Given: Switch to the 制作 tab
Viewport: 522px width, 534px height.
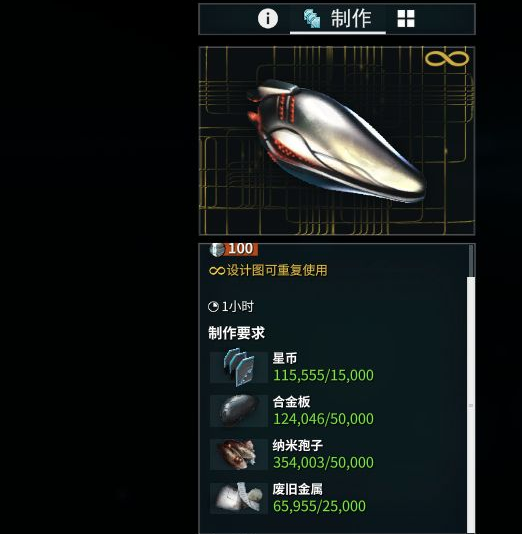Looking at the screenshot, I should [338, 18].
